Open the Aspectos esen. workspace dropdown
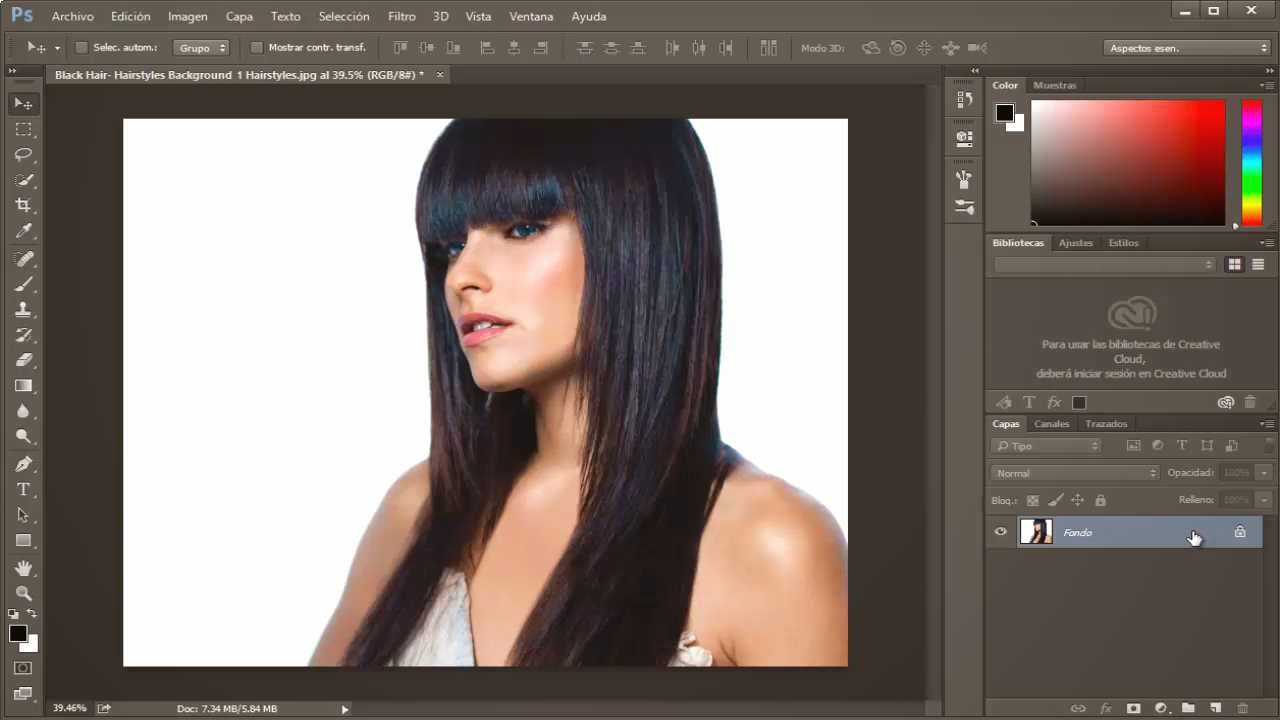This screenshot has height=720, width=1280. coord(1187,47)
